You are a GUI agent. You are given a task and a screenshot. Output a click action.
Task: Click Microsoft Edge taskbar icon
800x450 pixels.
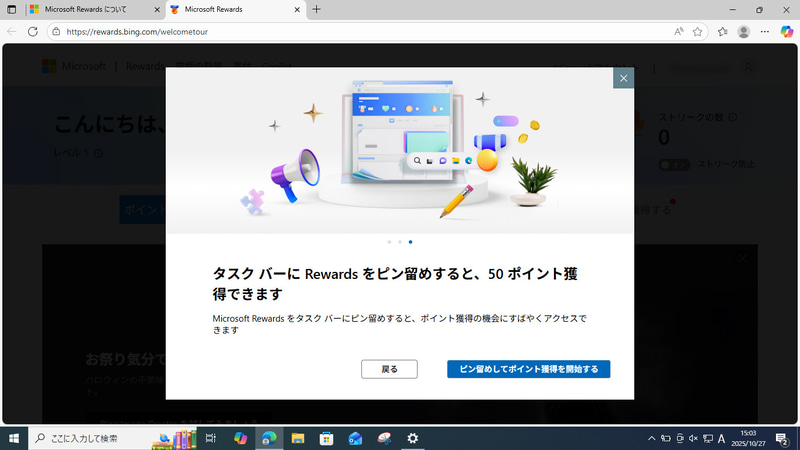269,438
